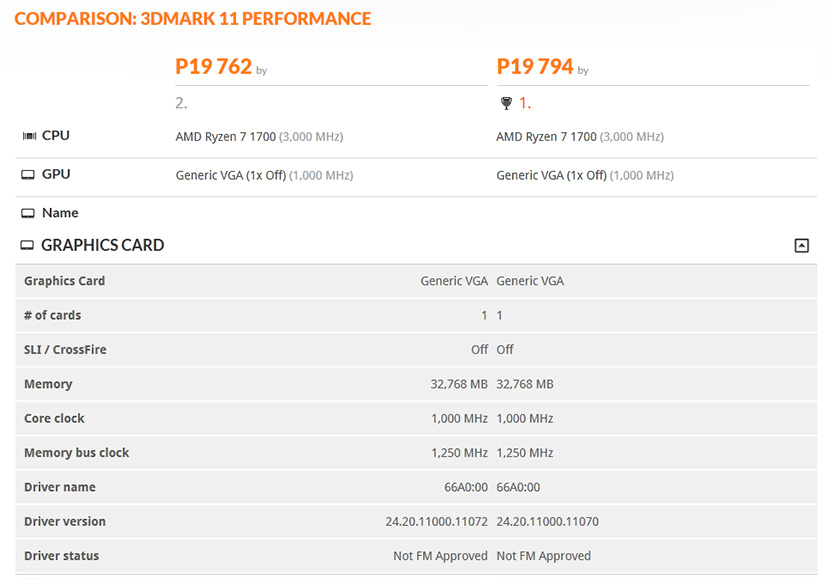
Task: Click the rank "1." label
Action: (x=525, y=103)
